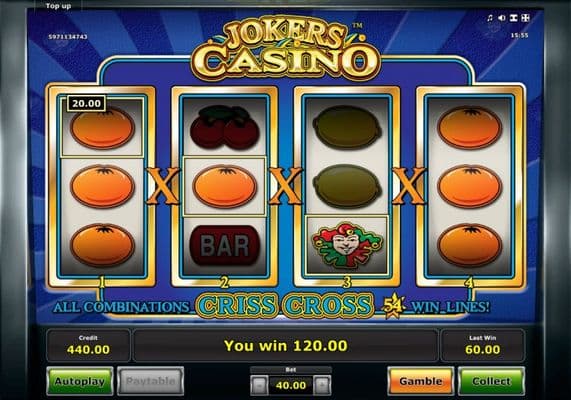571x400 pixels.
Task: Start Autoplay with the green button
Action: point(80,381)
